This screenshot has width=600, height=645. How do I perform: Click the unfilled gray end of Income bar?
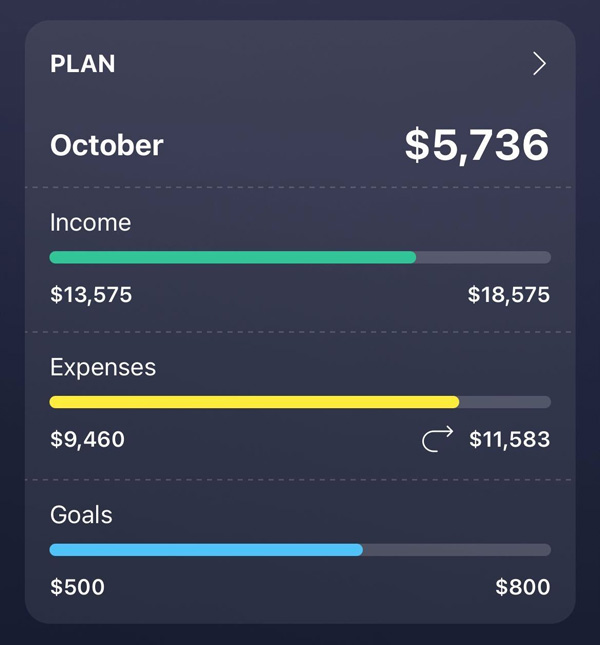point(483,257)
